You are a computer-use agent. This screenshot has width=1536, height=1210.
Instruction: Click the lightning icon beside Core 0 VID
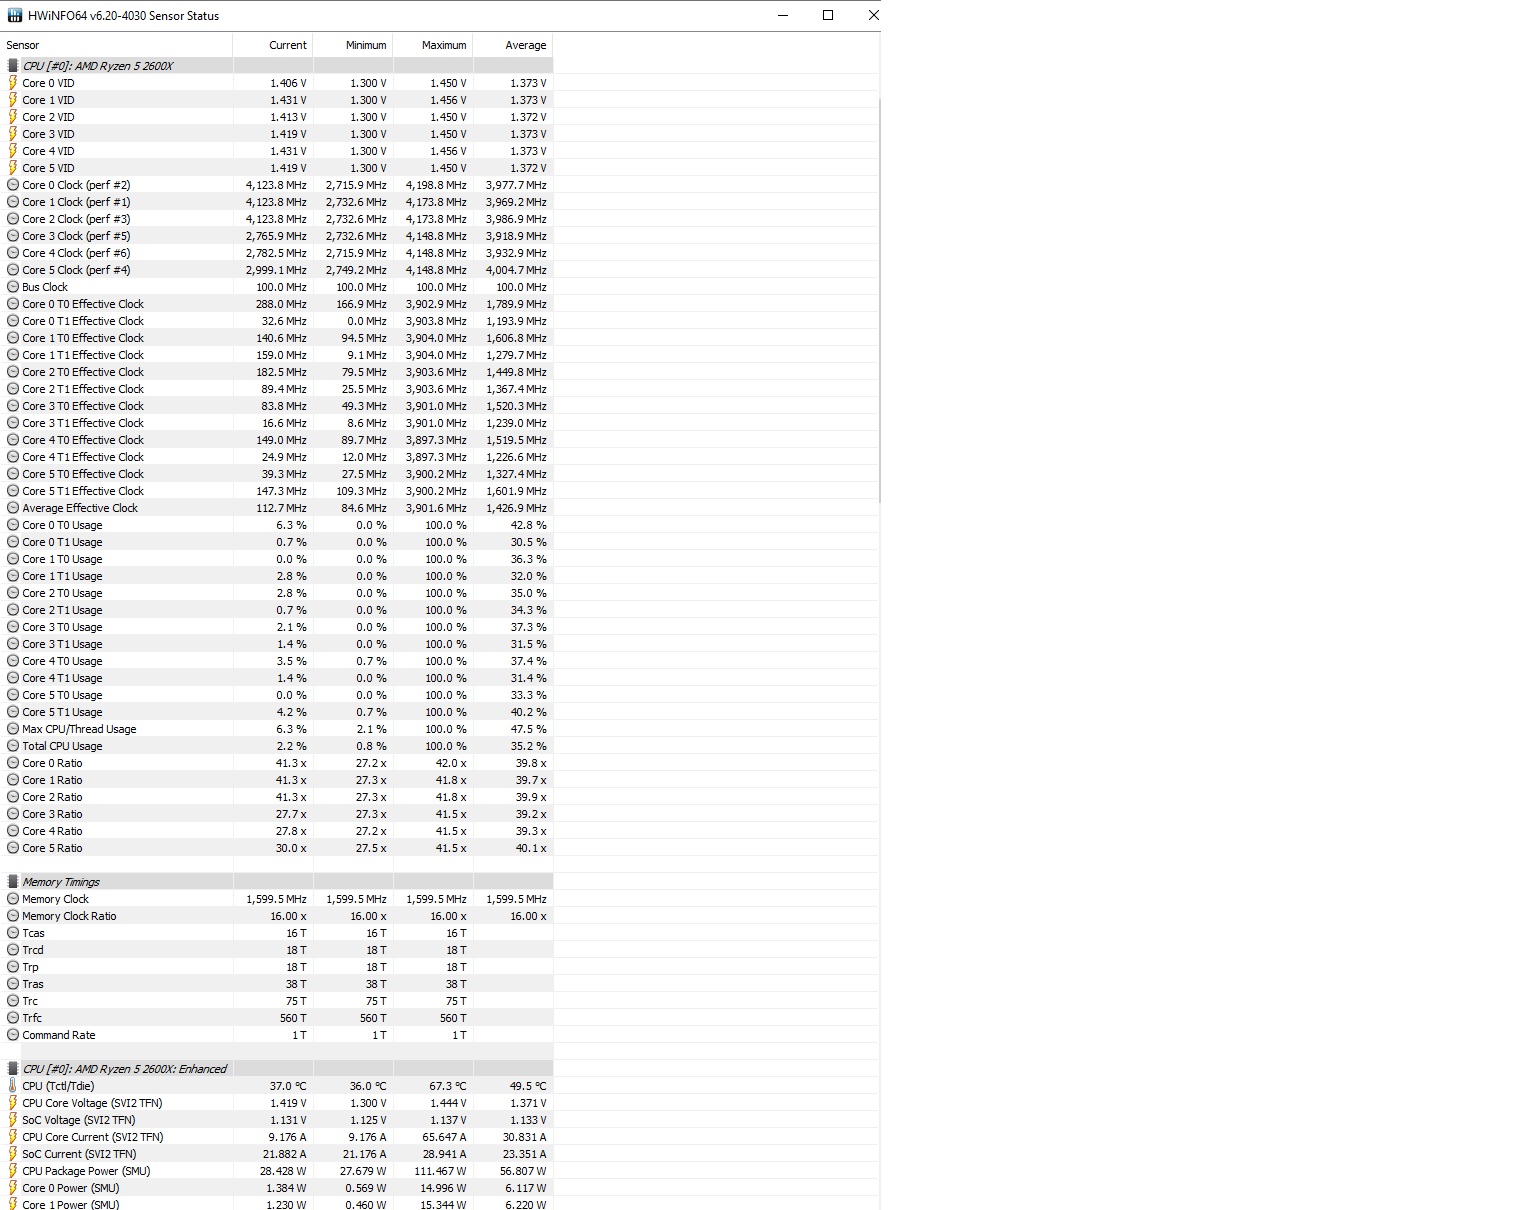pos(13,83)
